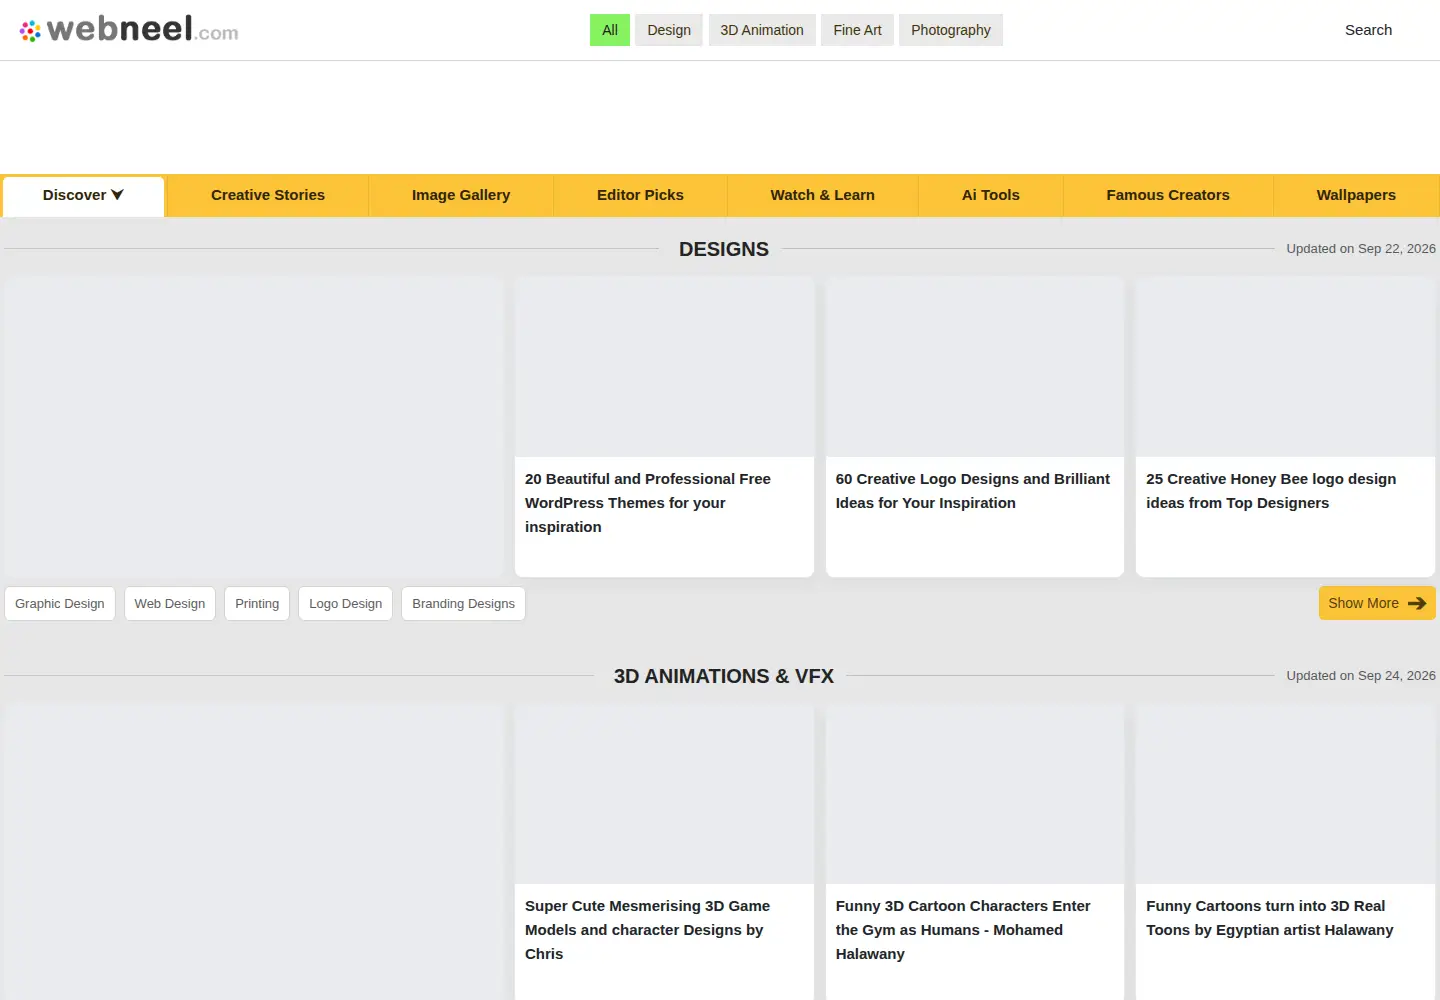Open the Search link
The width and height of the screenshot is (1440, 1000).
(1368, 30)
